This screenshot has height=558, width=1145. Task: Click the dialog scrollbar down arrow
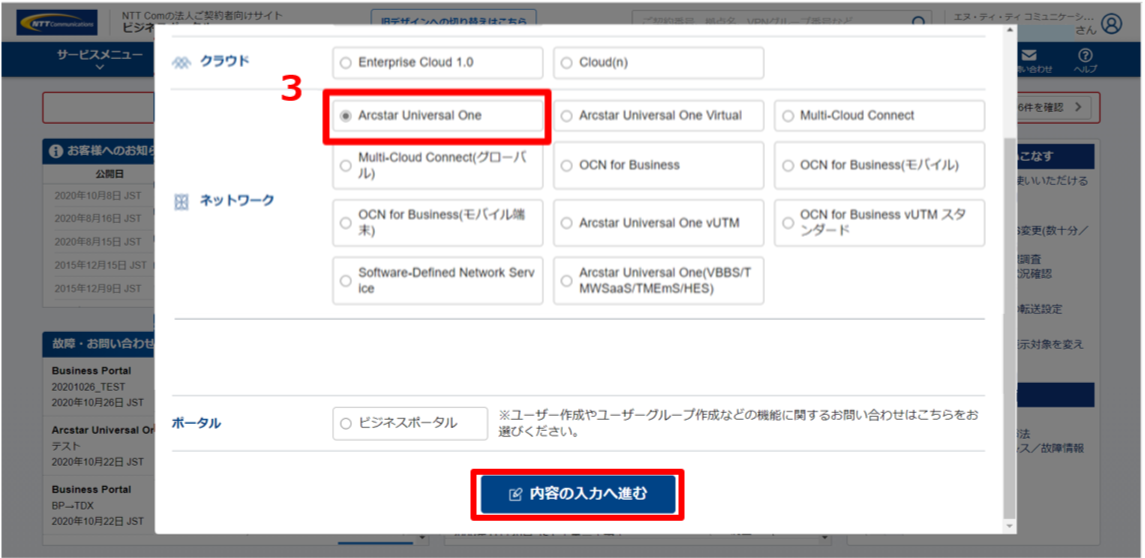pyautogui.click(x=1008, y=526)
